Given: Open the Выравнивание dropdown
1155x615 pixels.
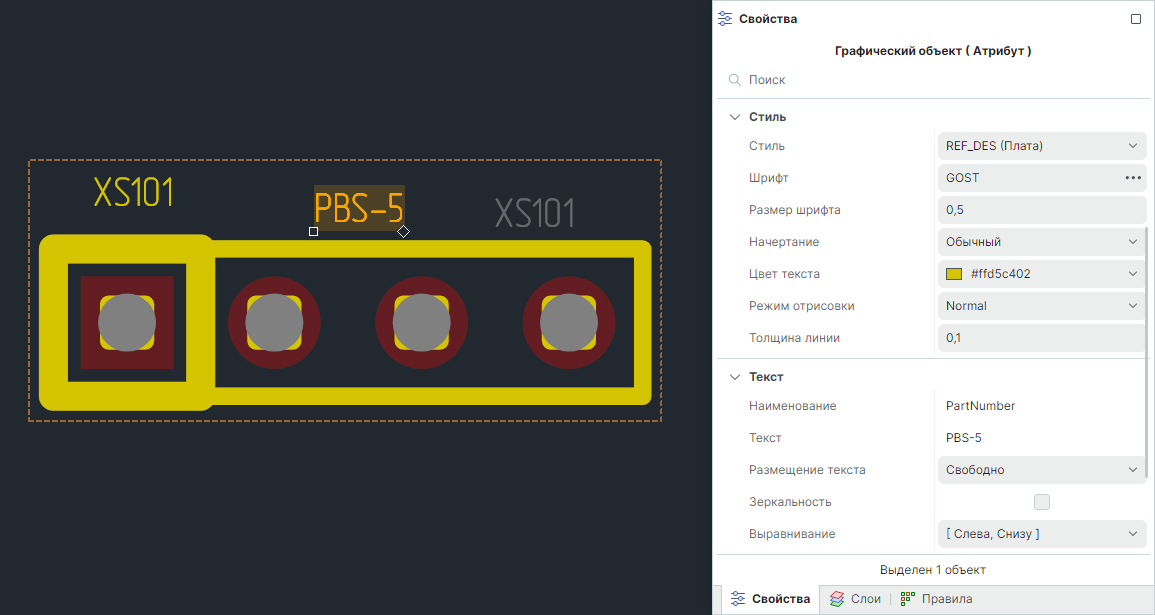Looking at the screenshot, I should (1042, 534).
